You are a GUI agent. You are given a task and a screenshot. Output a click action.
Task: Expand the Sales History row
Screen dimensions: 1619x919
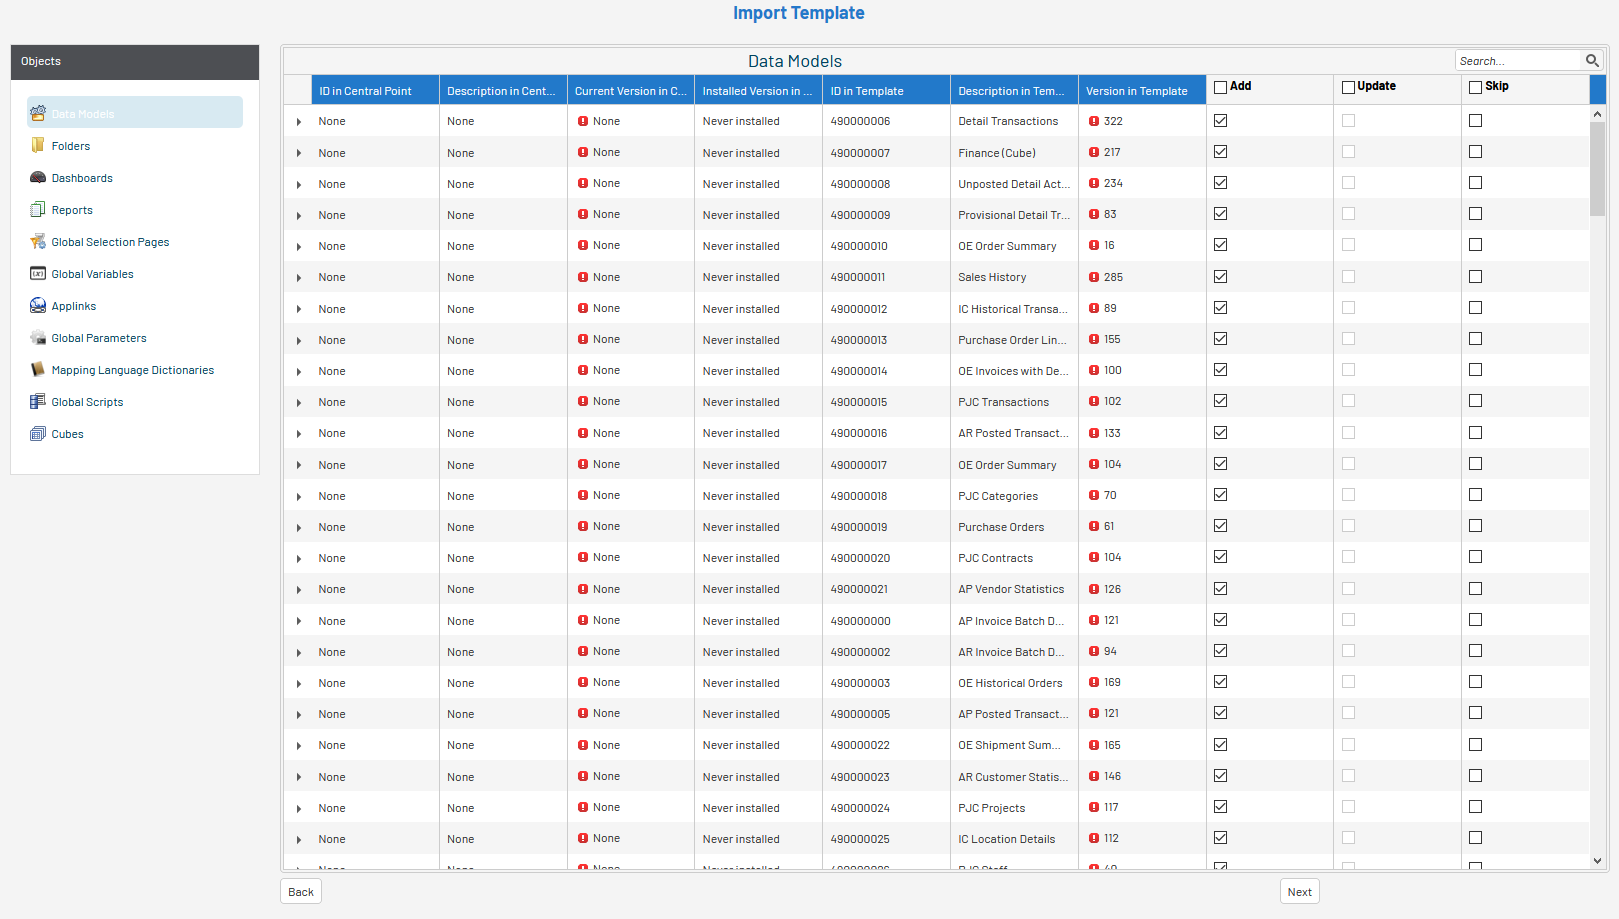[x=299, y=278]
